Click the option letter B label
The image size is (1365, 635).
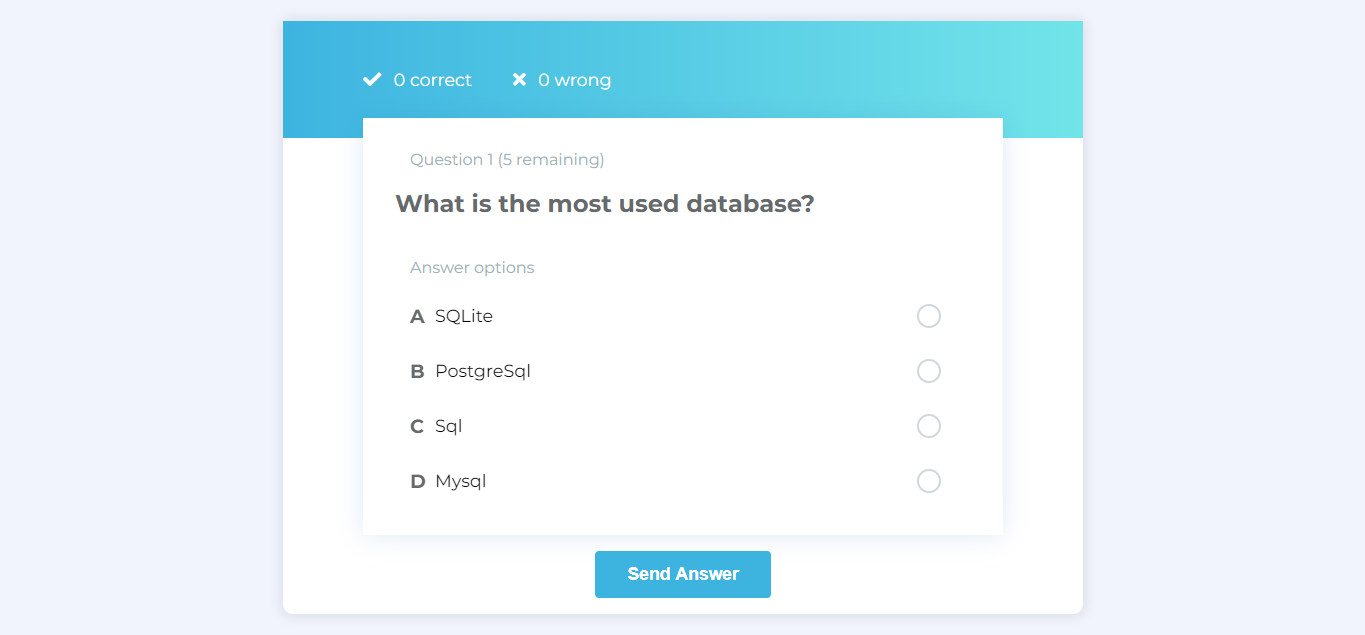click(416, 371)
